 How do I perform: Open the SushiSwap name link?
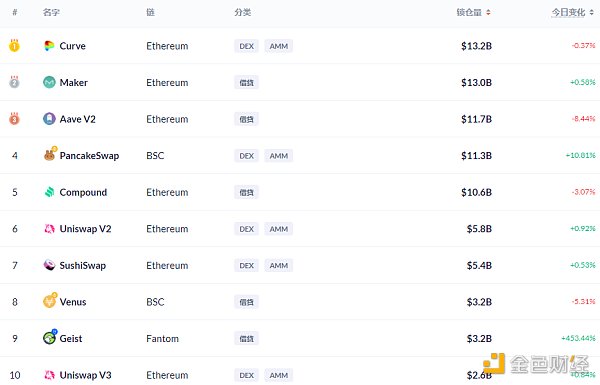(x=83, y=266)
